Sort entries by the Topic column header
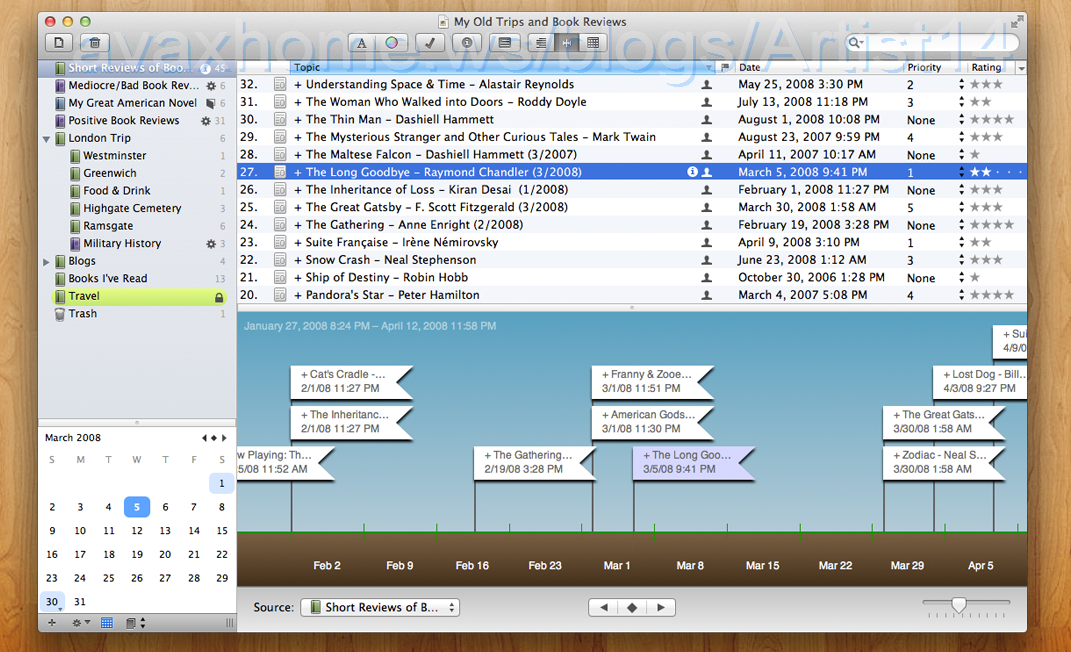This screenshot has width=1071, height=652. click(503, 68)
